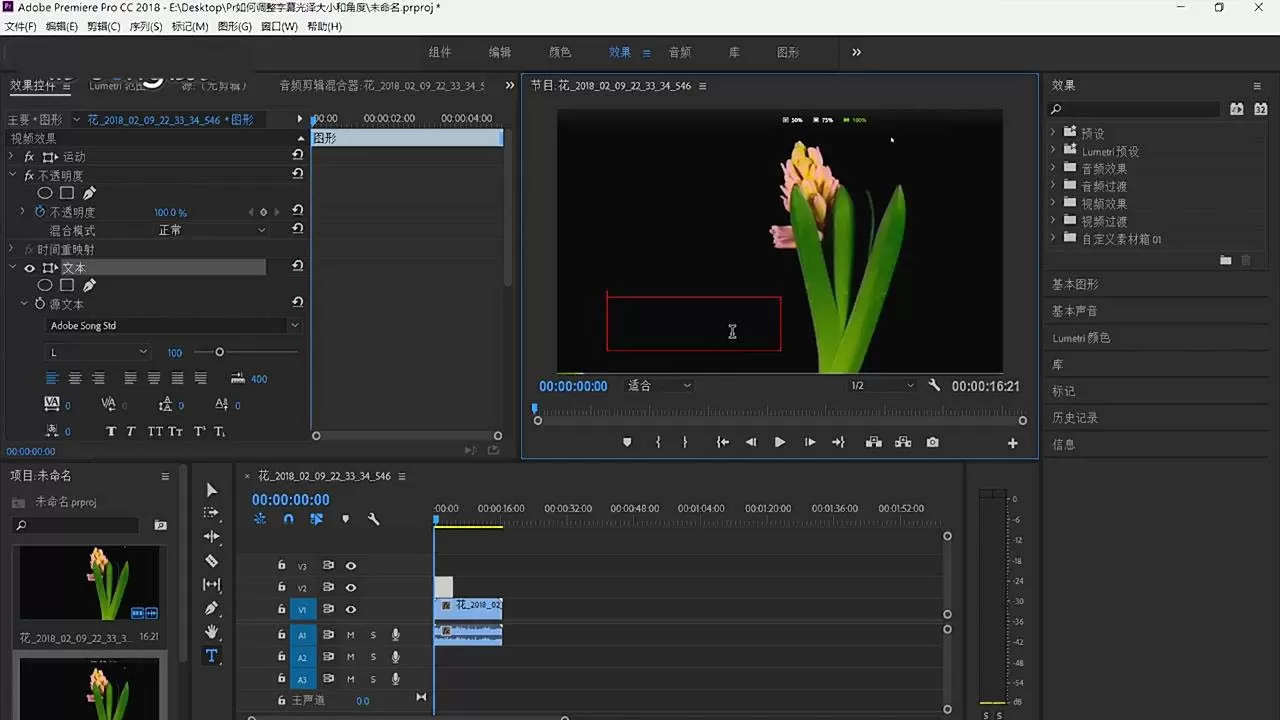1280x720 pixels.
Task: Select the white graphic clip on V2
Action: click(443, 587)
